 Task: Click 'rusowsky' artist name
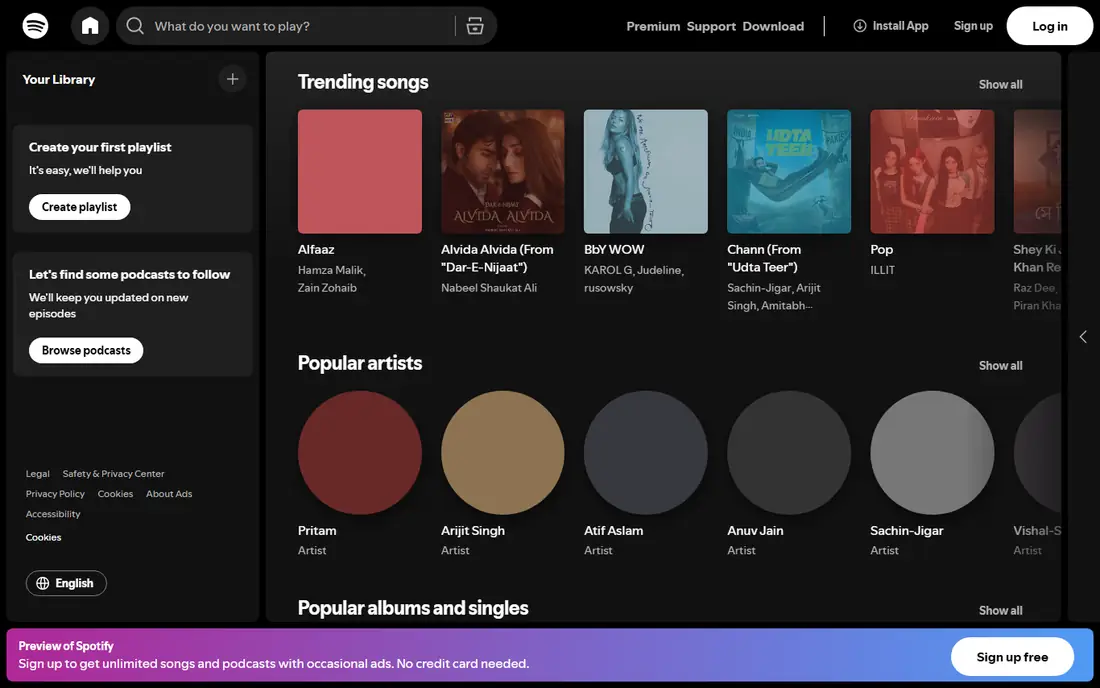(608, 288)
